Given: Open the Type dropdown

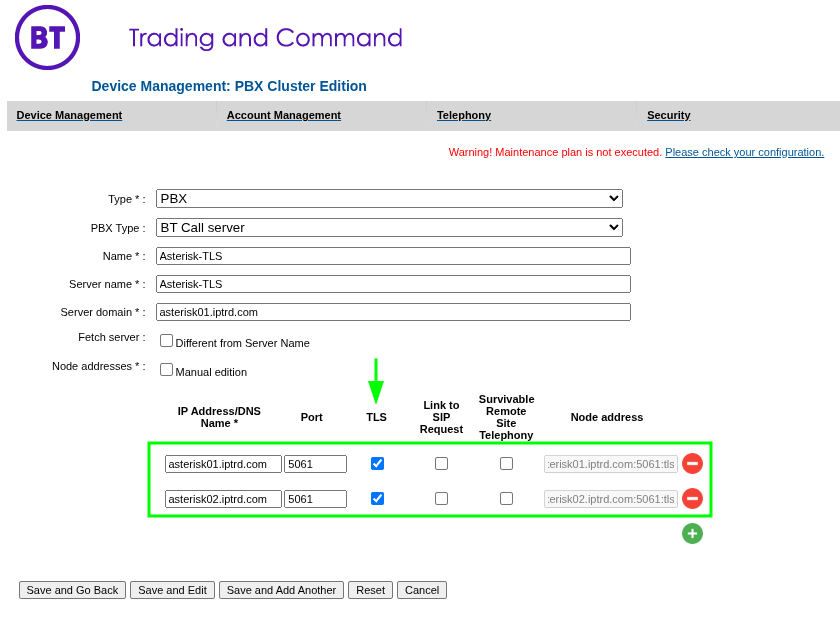Looking at the screenshot, I should coord(389,198).
